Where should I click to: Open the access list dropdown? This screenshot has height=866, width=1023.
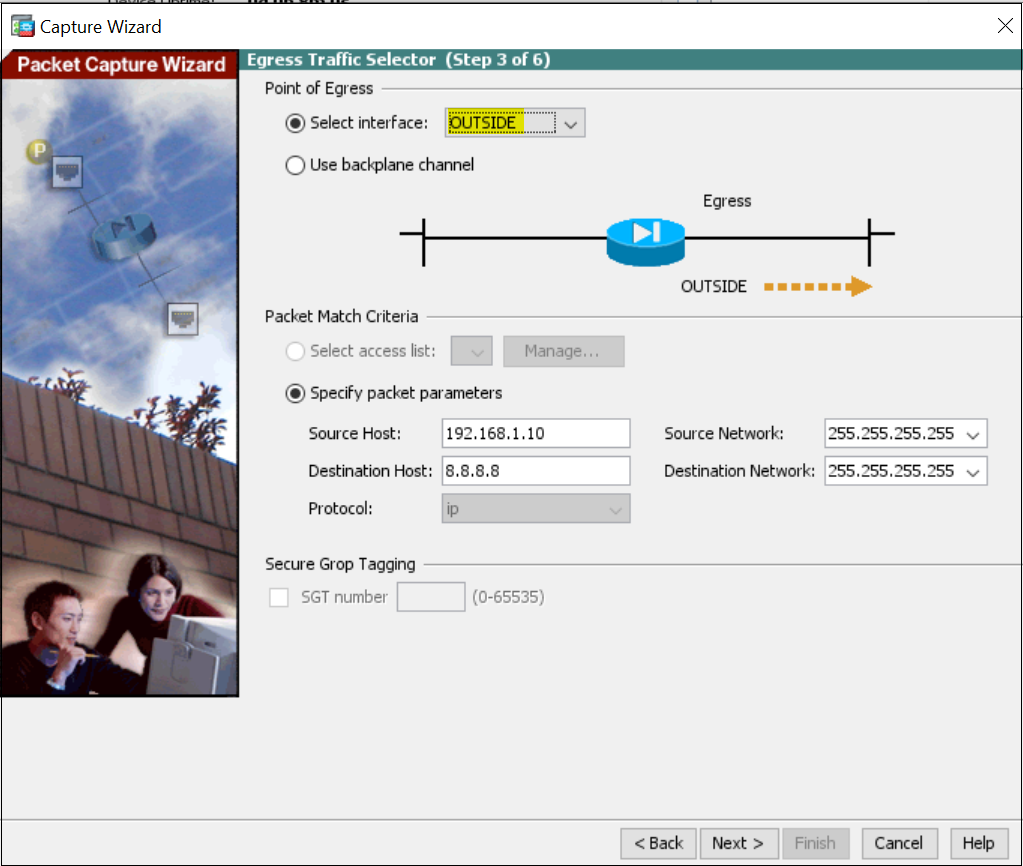pos(471,351)
